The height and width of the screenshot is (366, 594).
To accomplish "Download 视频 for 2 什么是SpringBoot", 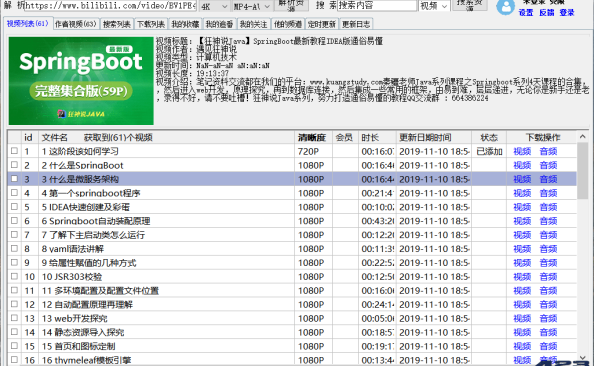I will 522,165.
